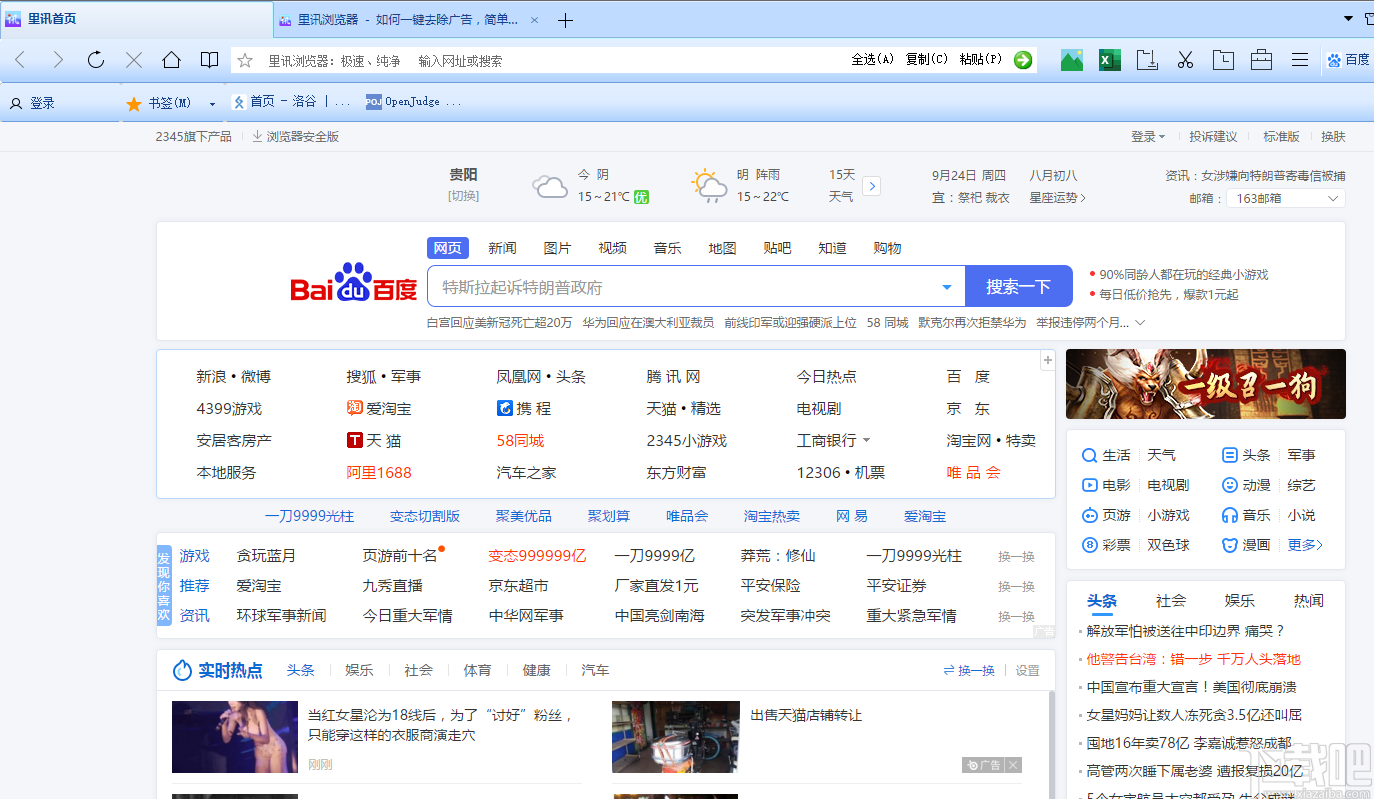
Task: Close the 出售天猫店铺转让 ad
Action: point(1014,765)
